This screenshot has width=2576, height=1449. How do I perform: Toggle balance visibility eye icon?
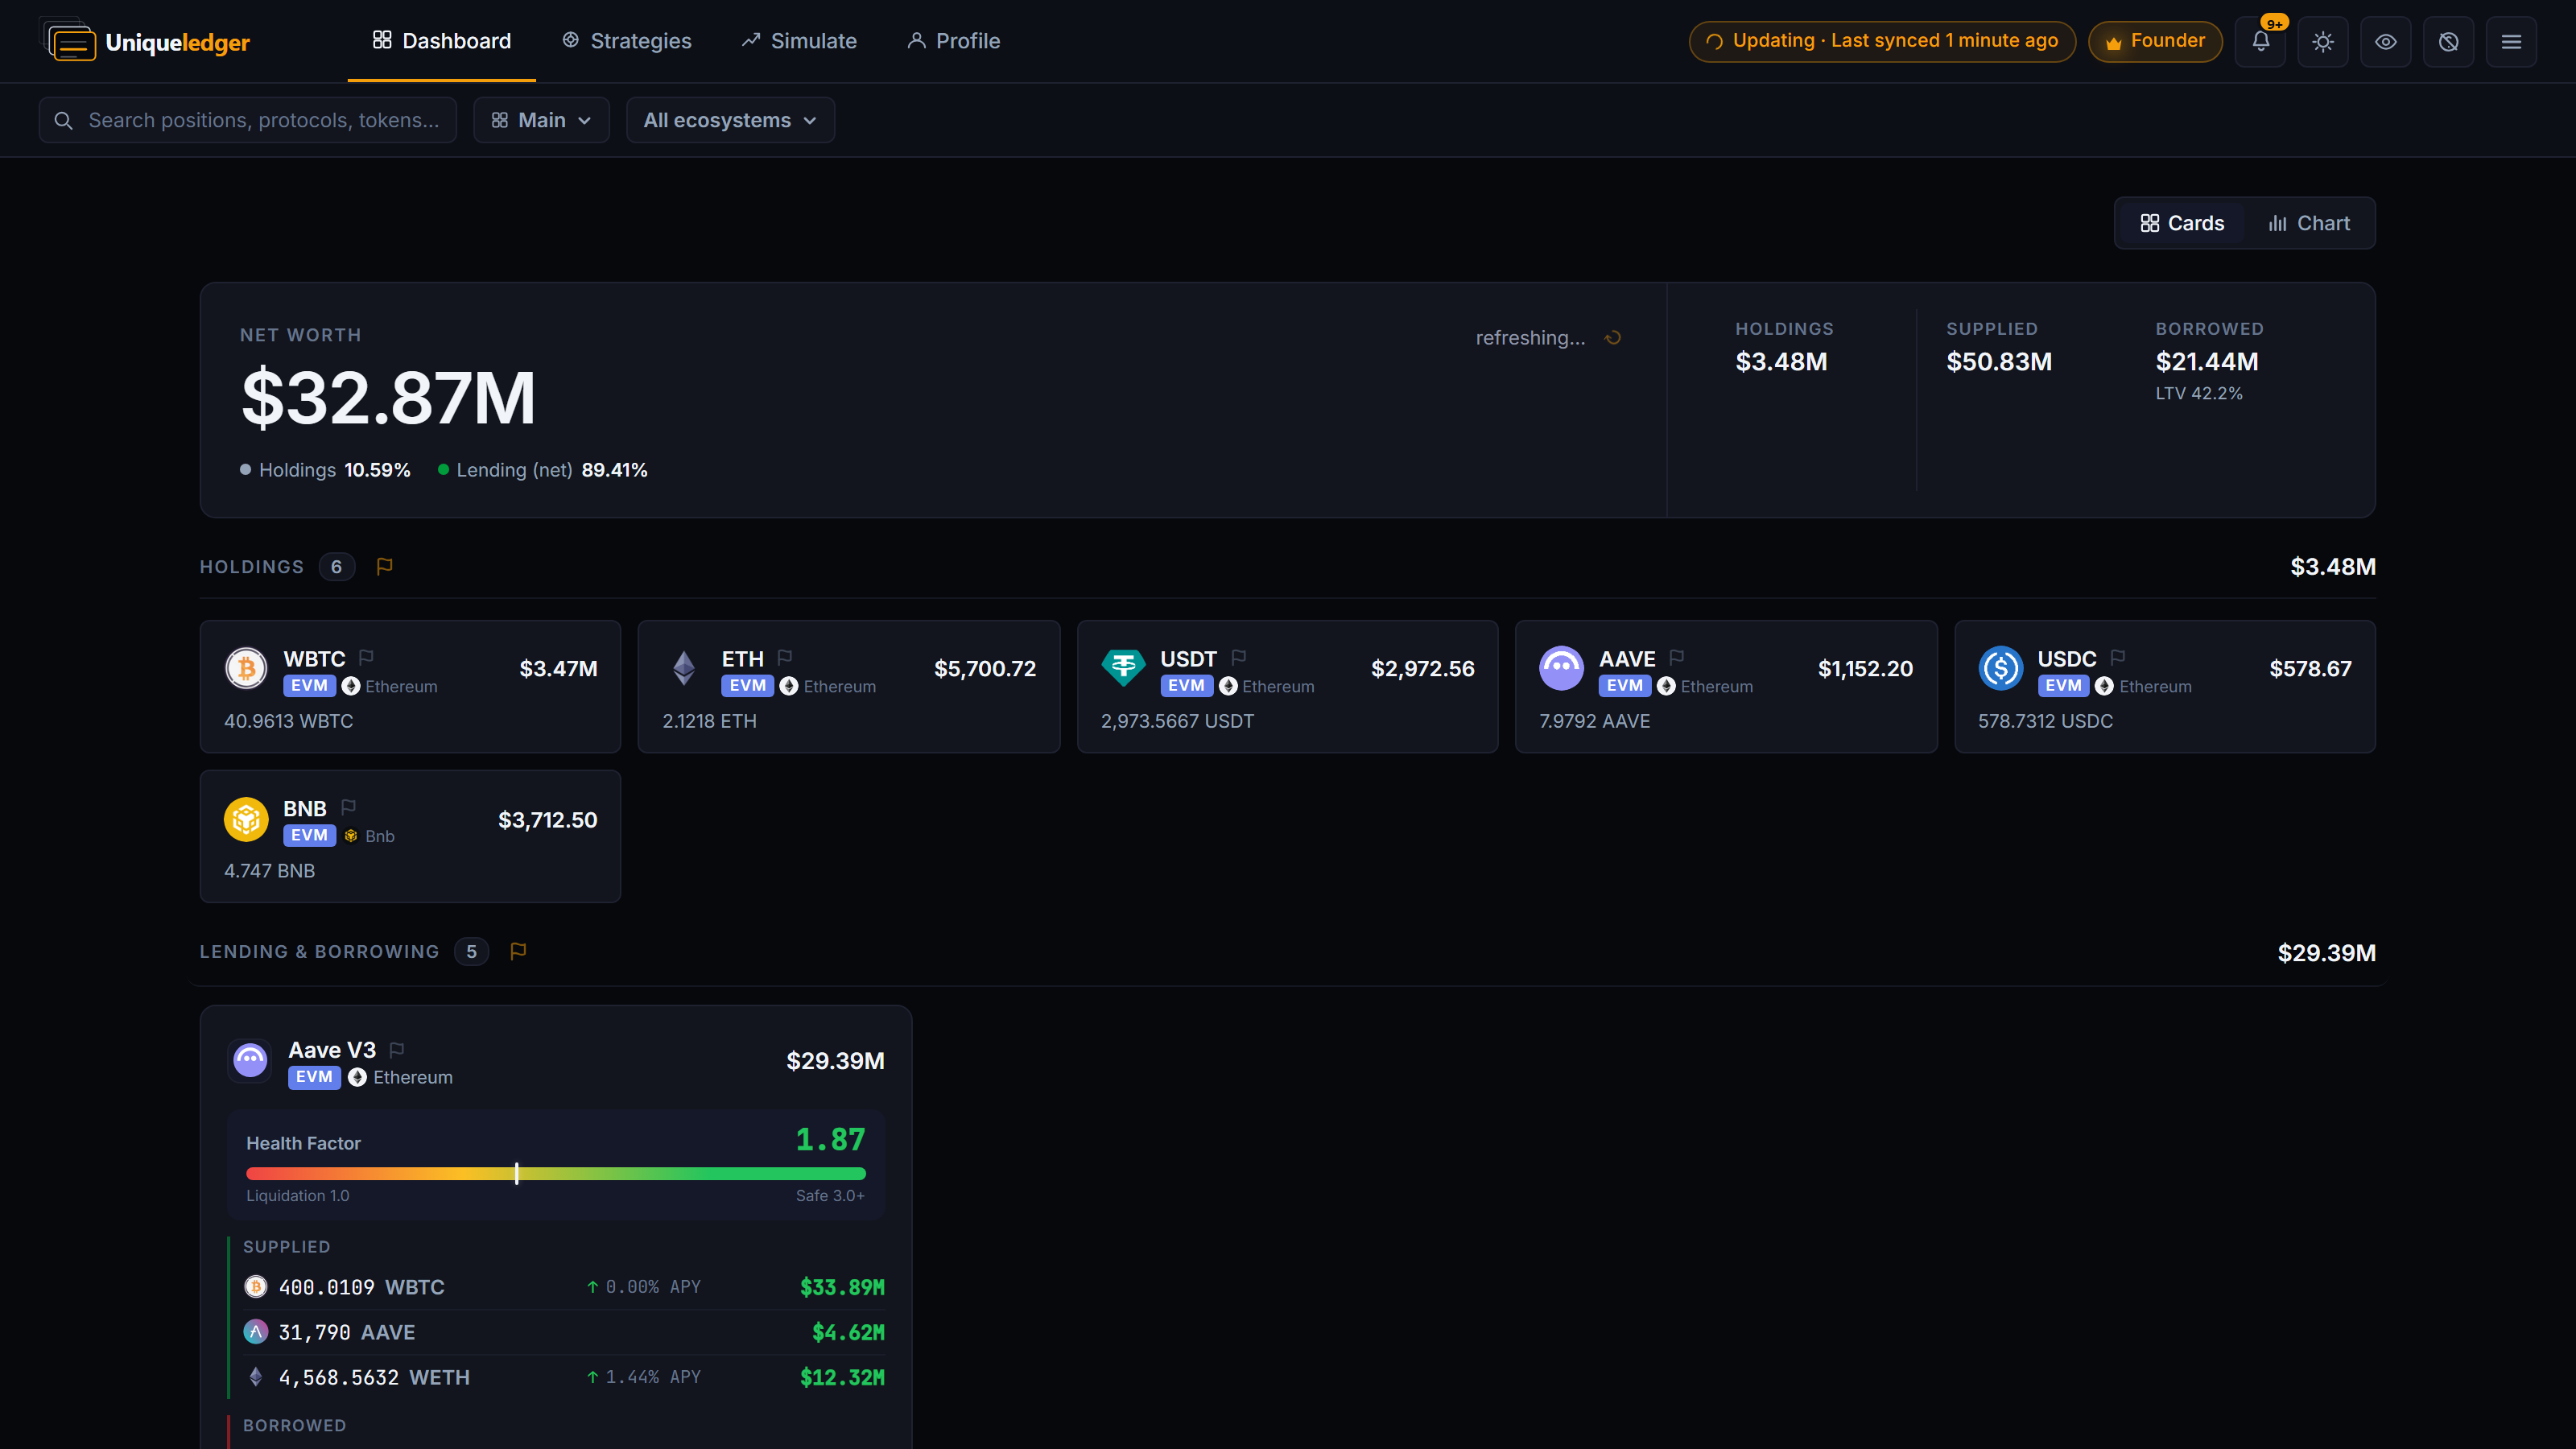[2386, 41]
